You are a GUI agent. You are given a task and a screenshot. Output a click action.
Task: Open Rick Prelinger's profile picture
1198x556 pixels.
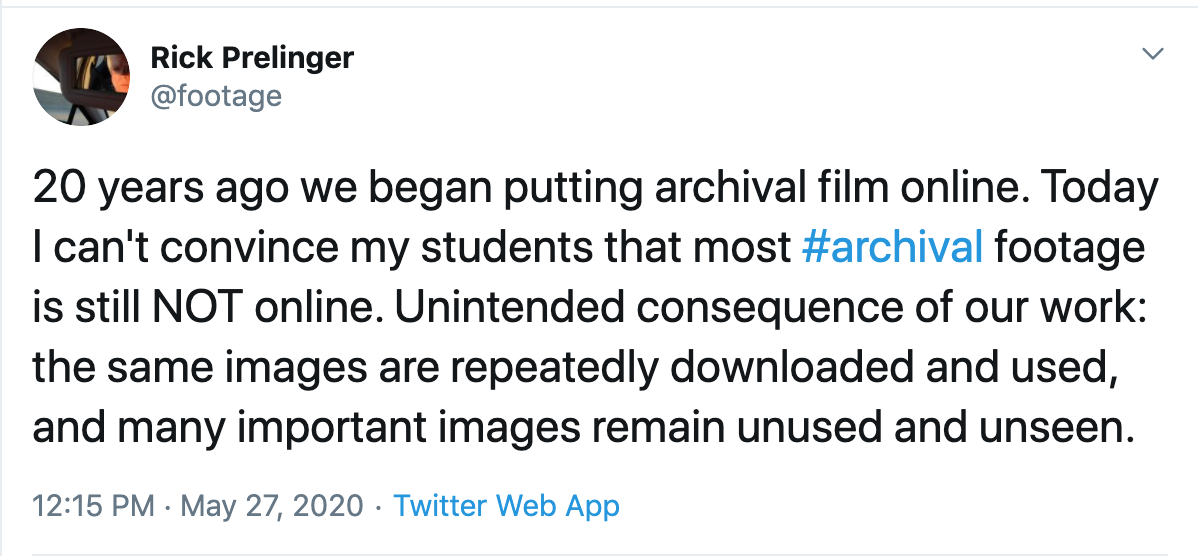coord(81,76)
